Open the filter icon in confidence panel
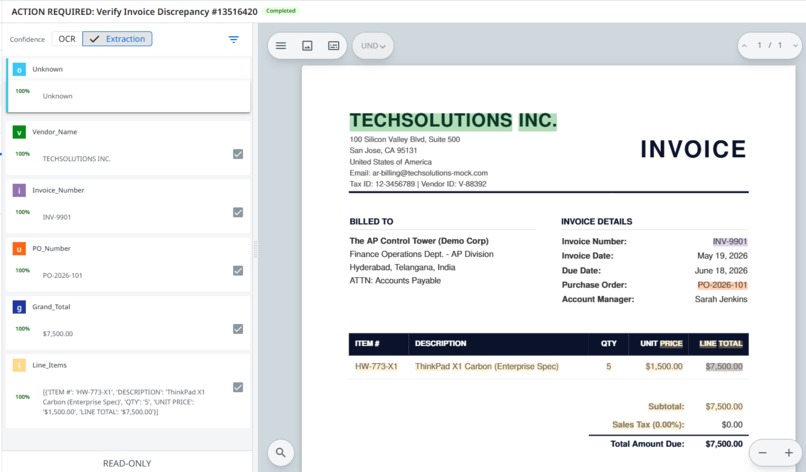The height and width of the screenshot is (472, 806). pyautogui.click(x=233, y=39)
